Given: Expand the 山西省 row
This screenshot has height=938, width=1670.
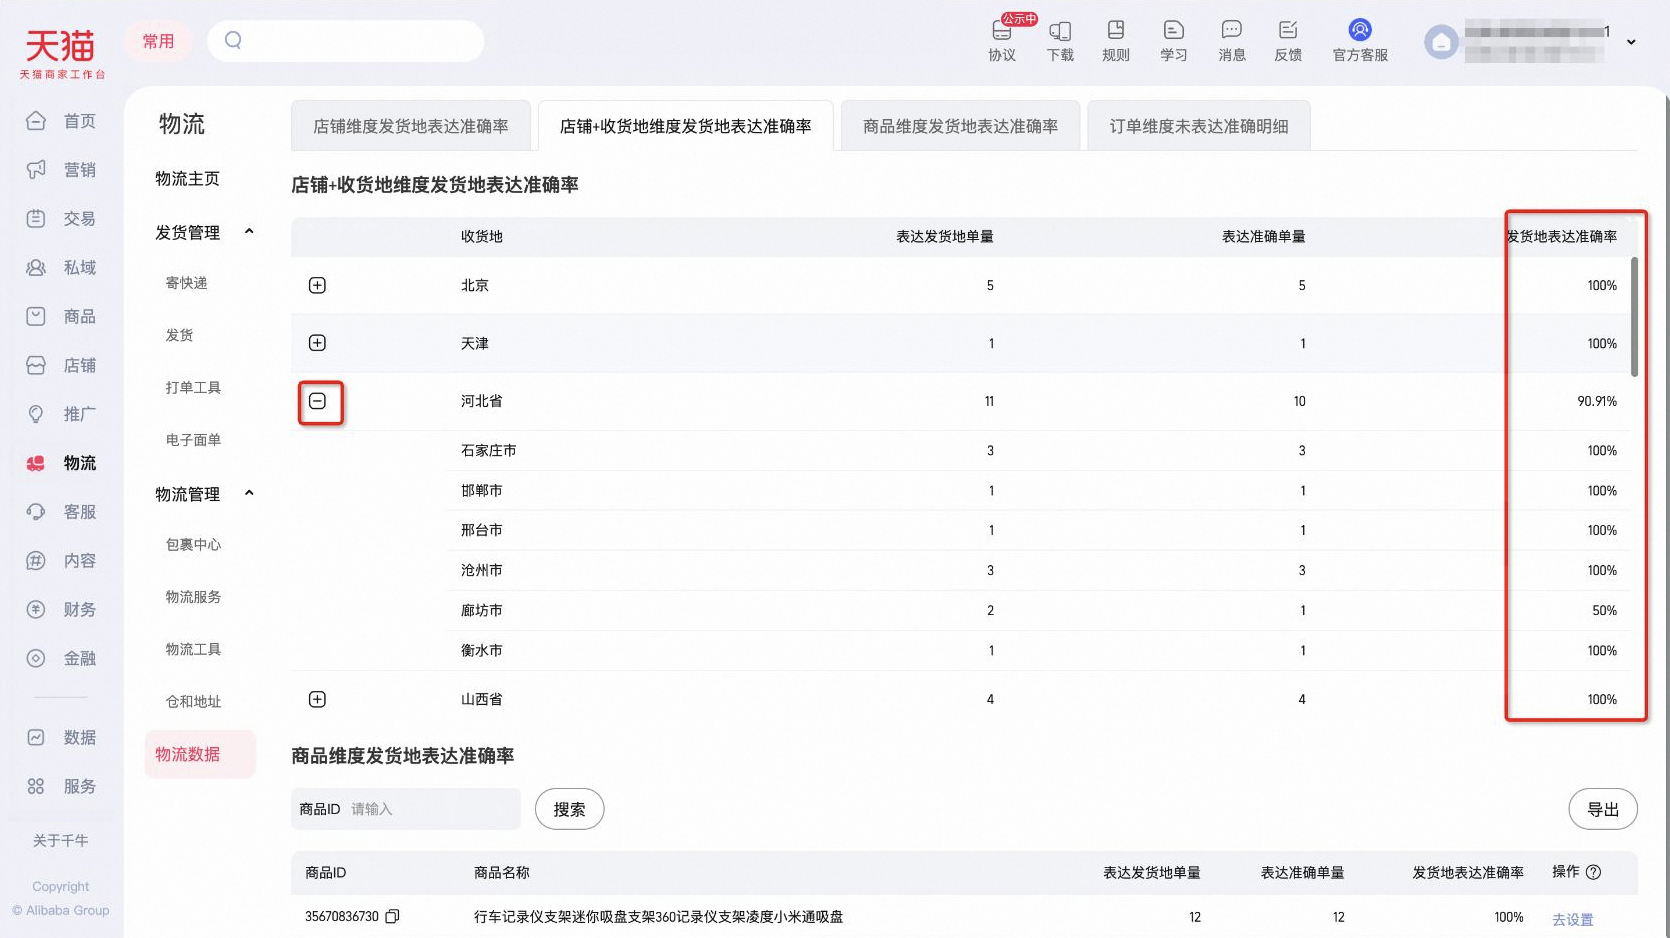Looking at the screenshot, I should pos(317,699).
